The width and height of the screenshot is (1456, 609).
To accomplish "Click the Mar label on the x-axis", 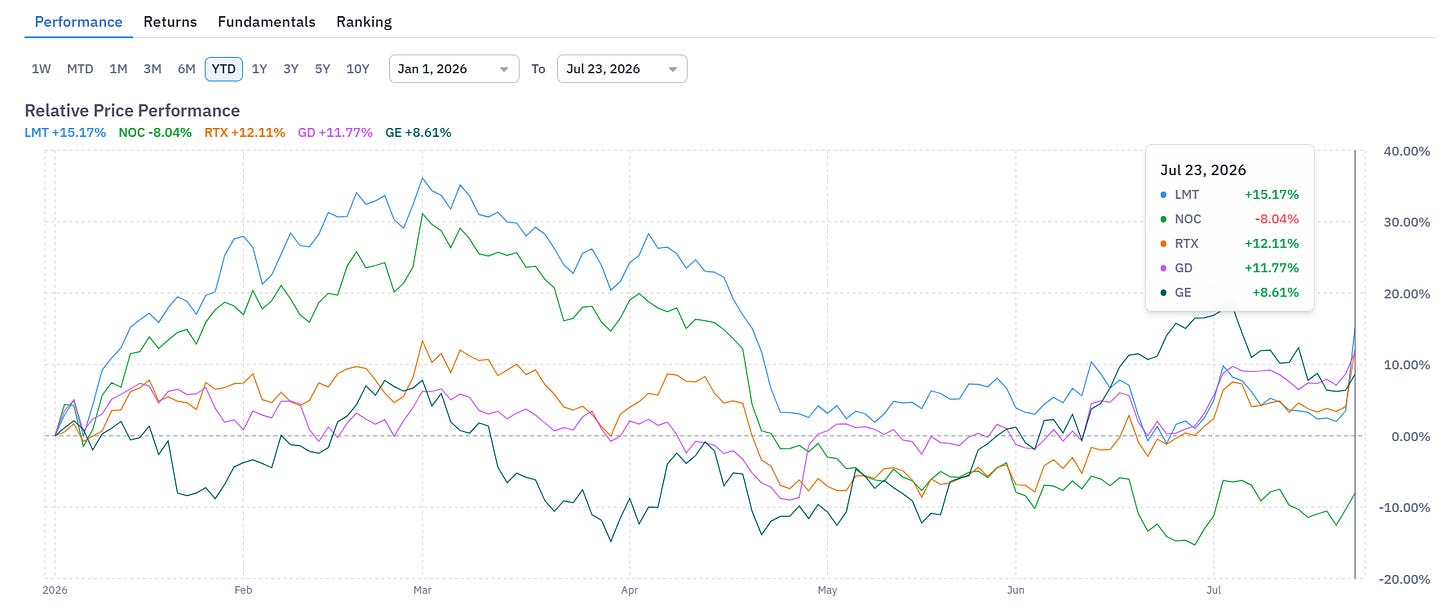I will [420, 591].
